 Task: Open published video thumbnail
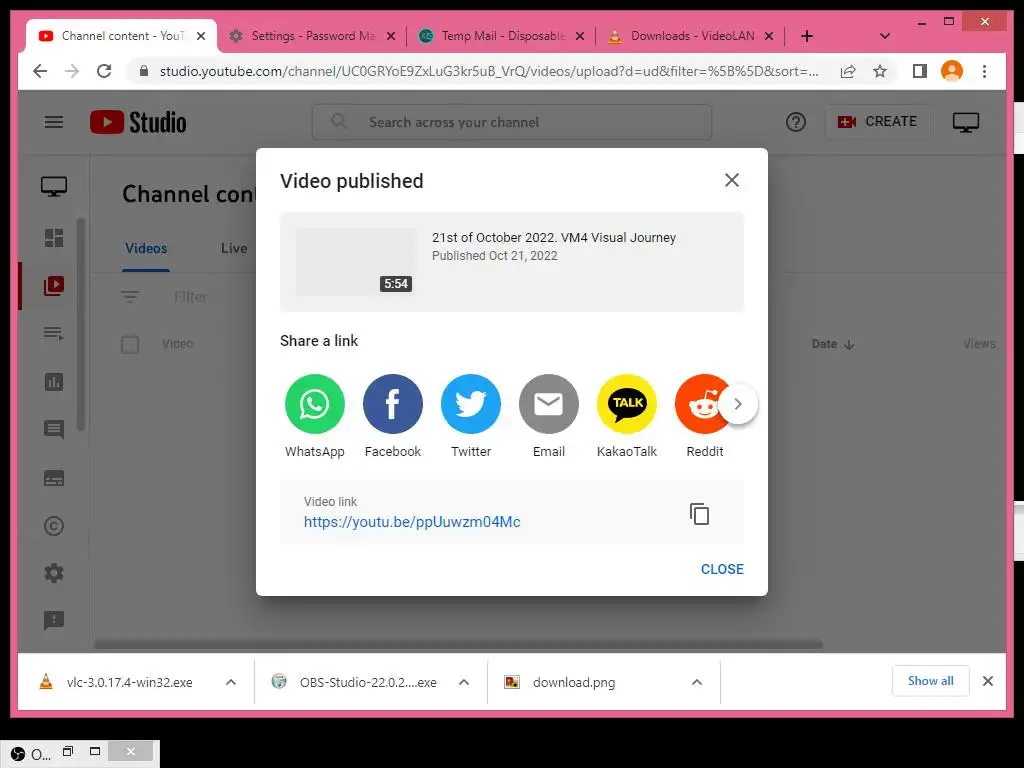[x=356, y=261]
